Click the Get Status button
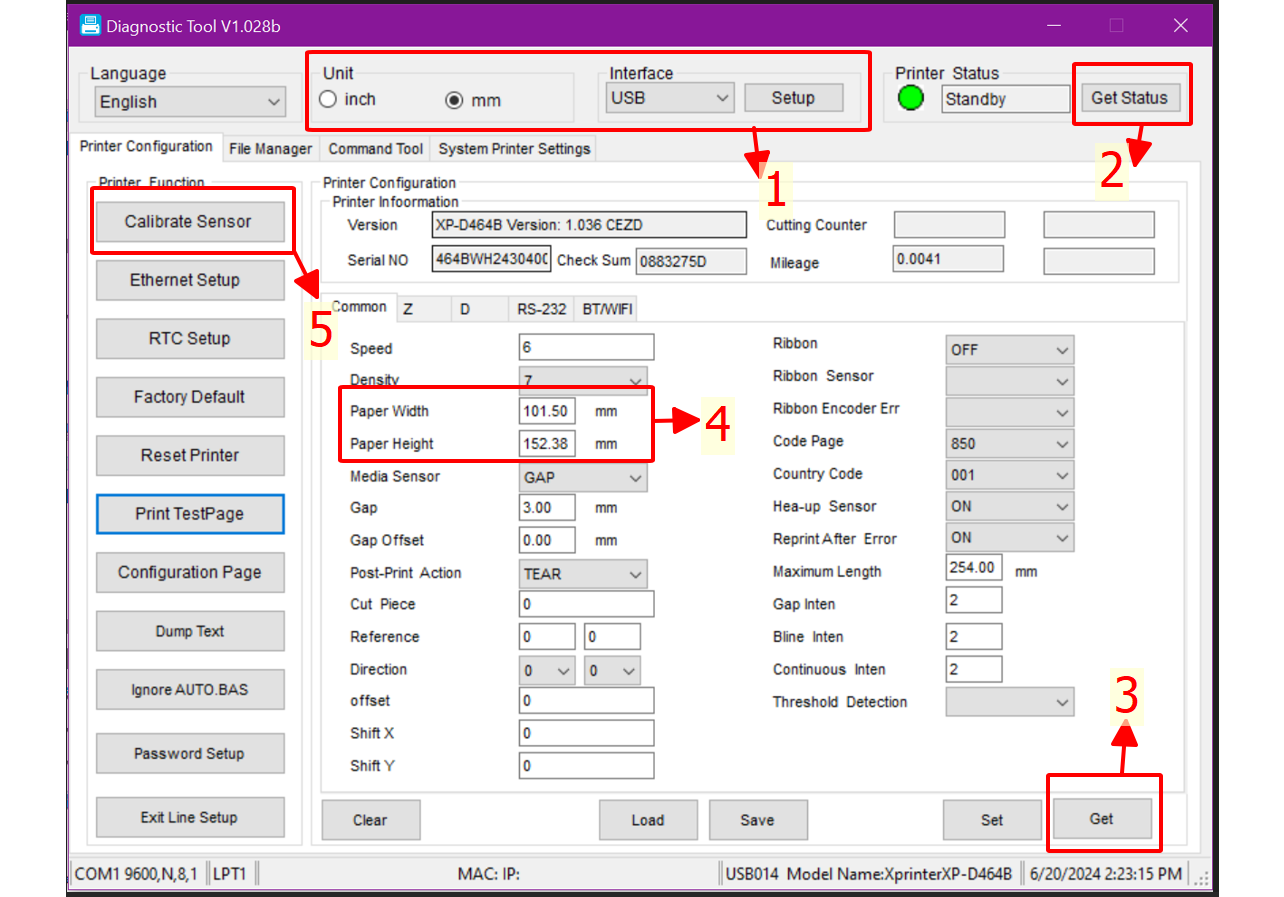The width and height of the screenshot is (1284, 897). 1129,98
